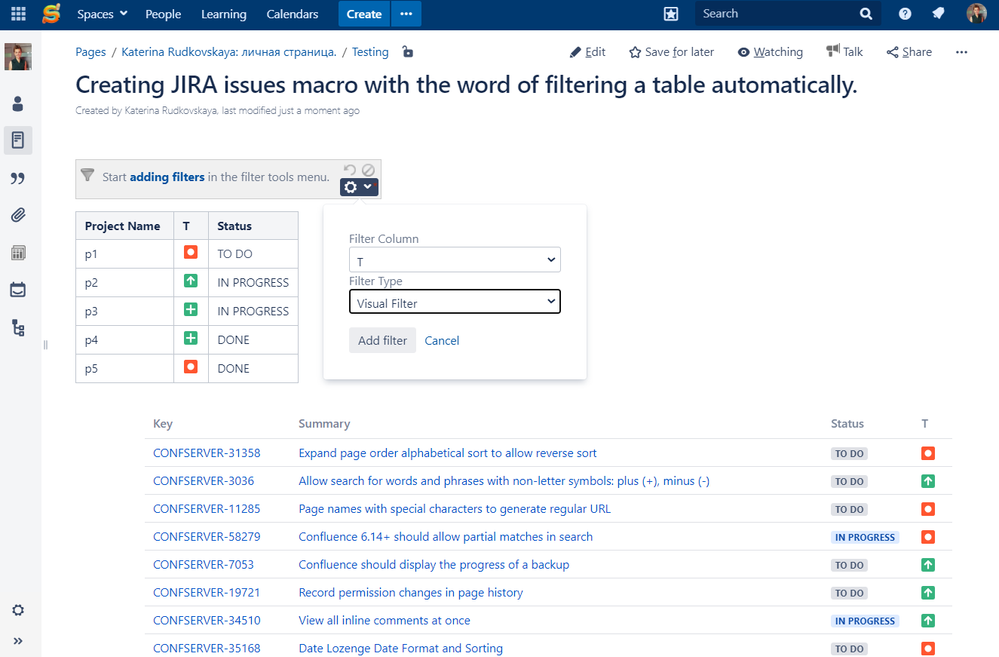Click the adding filters link
Viewport: 999px width, 657px height.
[167, 177]
